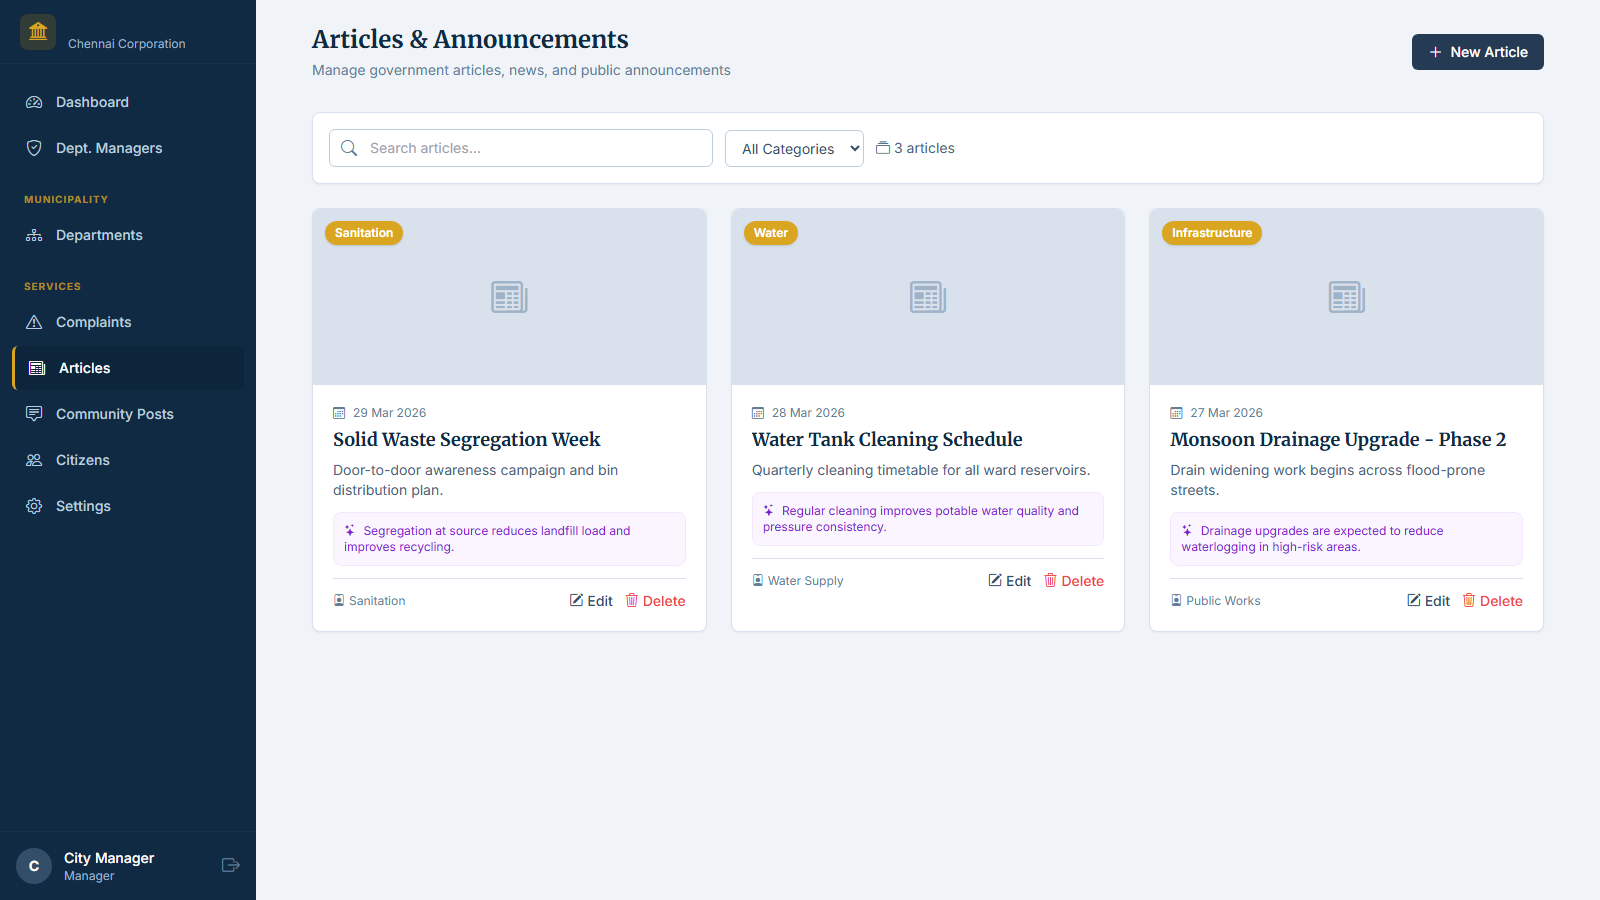Click the magnifier icon in the search bar
This screenshot has width=1600, height=900.
point(349,148)
